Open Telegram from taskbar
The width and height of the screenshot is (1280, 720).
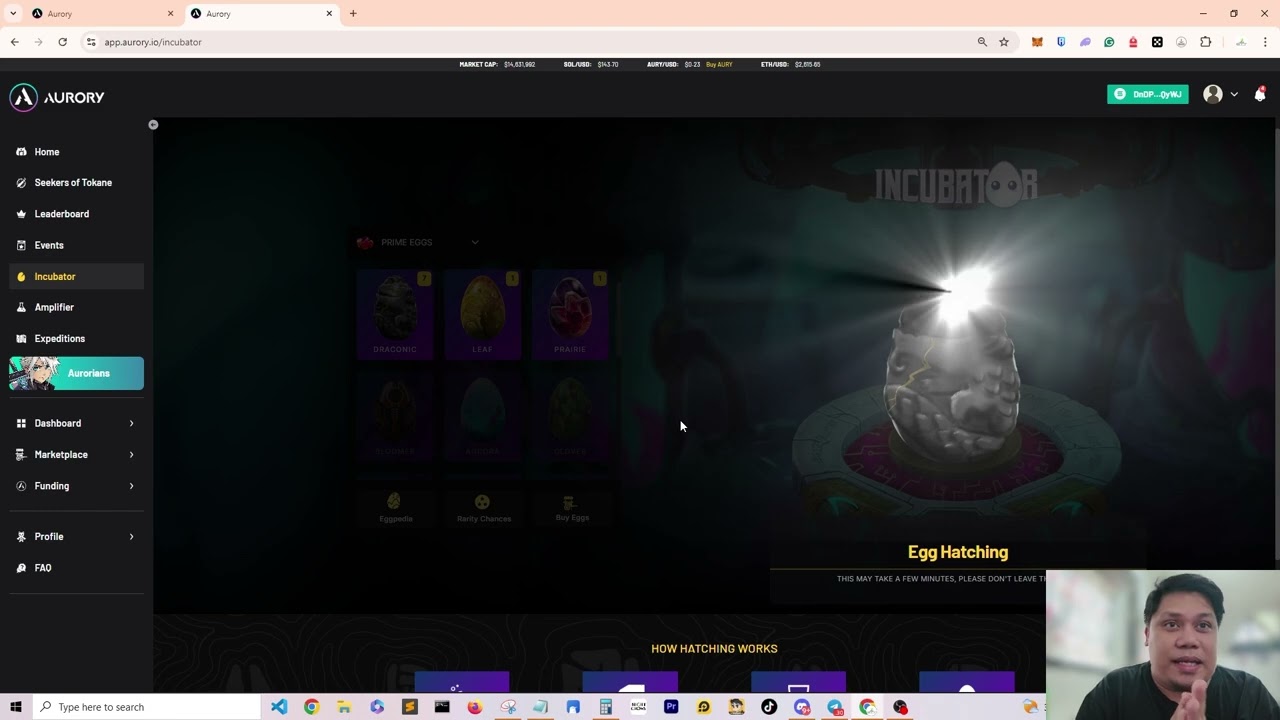[834, 707]
